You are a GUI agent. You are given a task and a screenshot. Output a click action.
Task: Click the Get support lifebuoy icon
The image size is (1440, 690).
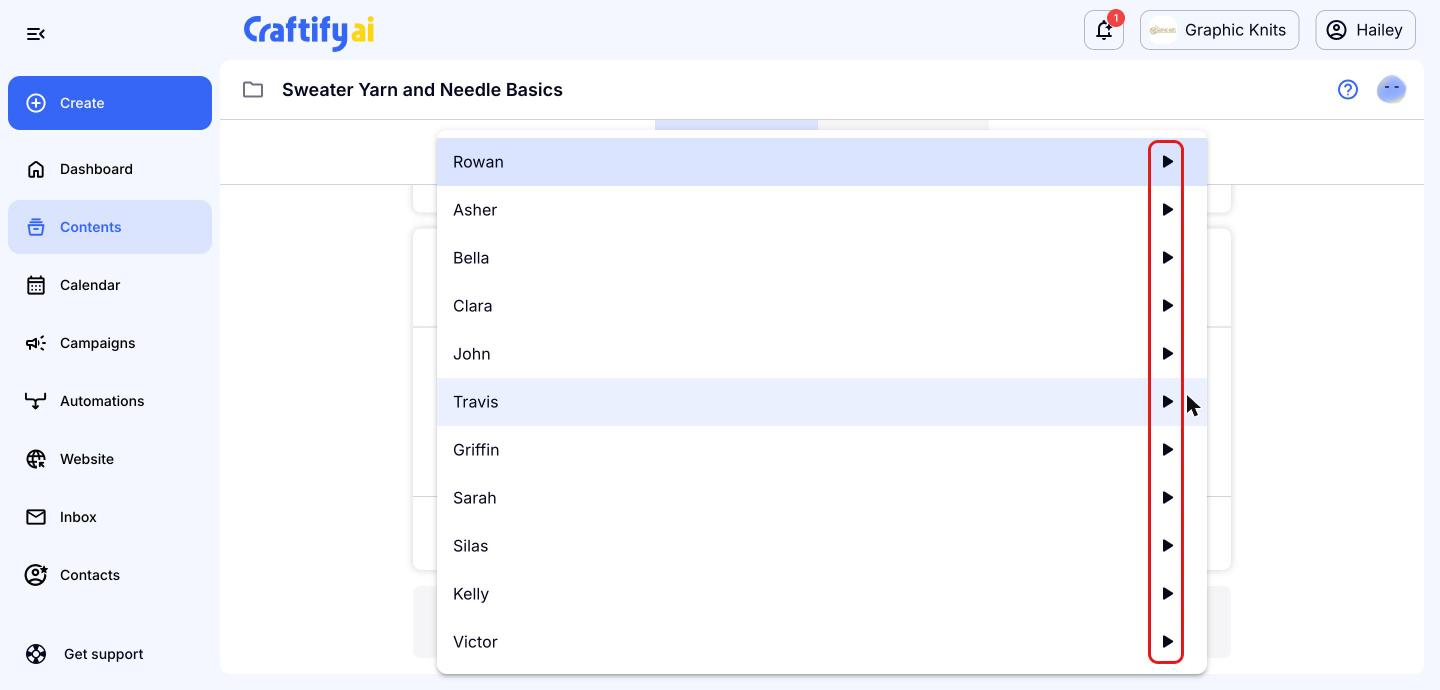coord(36,654)
